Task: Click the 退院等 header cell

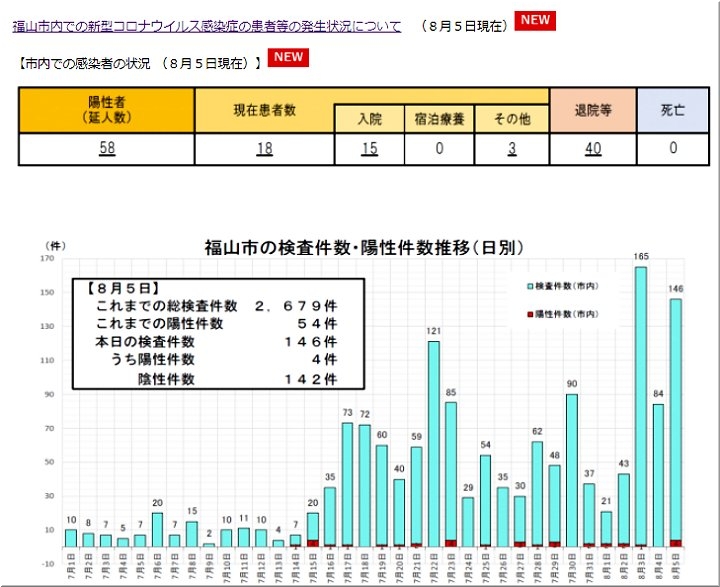Action: pyautogui.click(x=593, y=110)
